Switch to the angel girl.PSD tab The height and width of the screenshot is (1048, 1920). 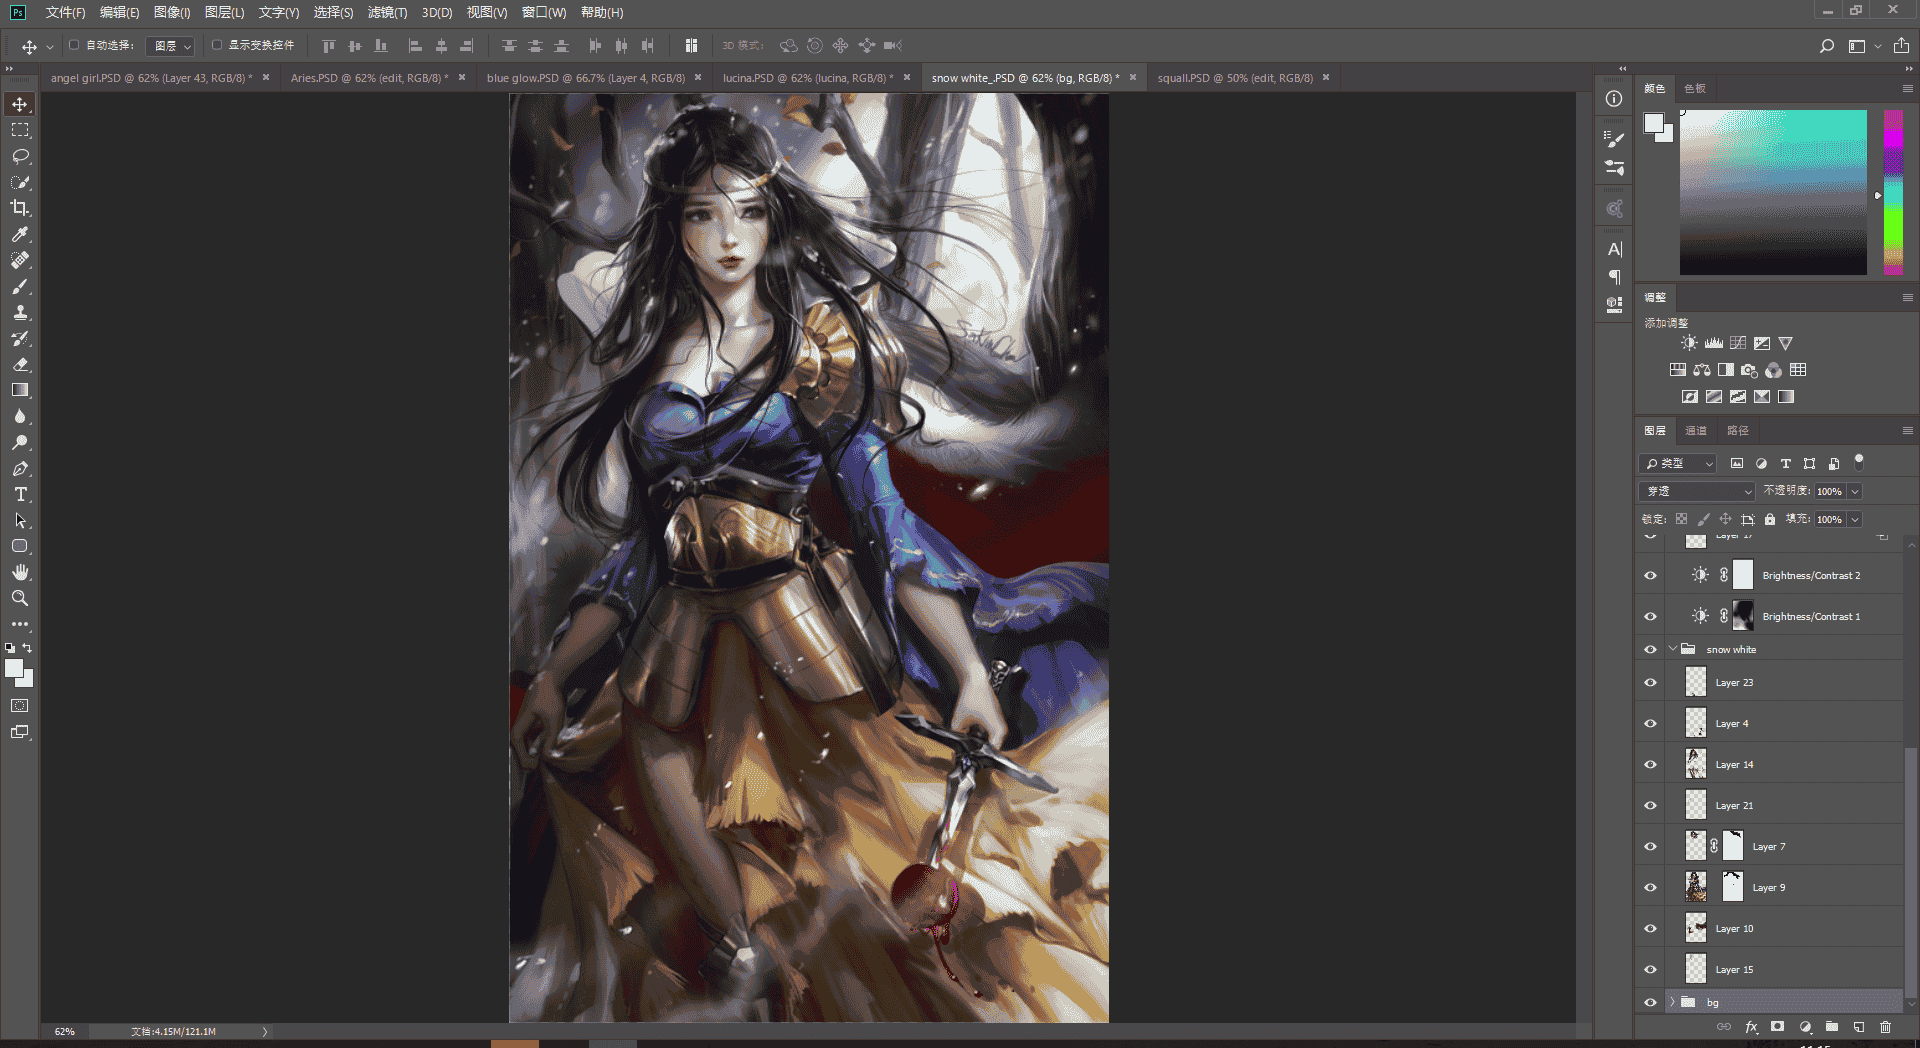coord(151,78)
